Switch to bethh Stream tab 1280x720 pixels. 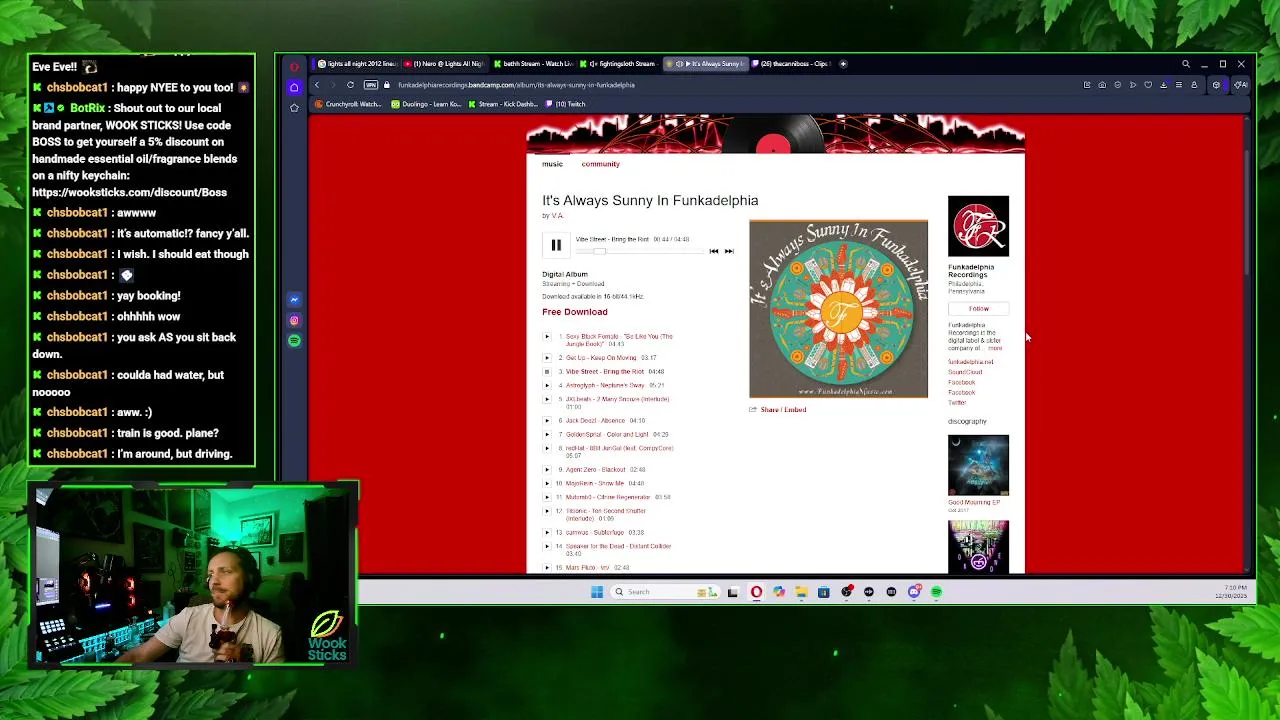532,64
